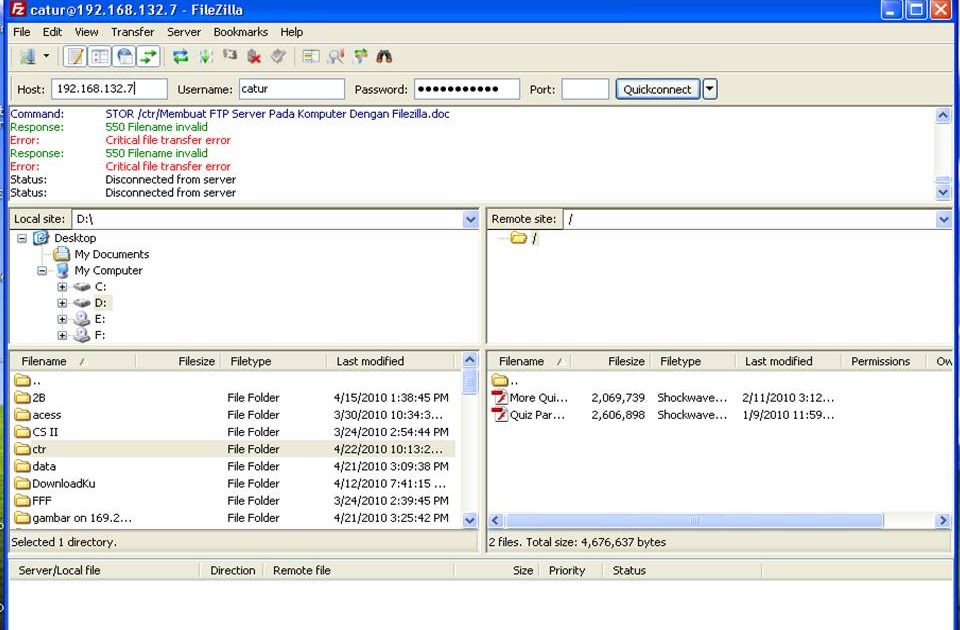Select the 2B folder icon
This screenshot has width=960, height=630.
tap(22, 397)
